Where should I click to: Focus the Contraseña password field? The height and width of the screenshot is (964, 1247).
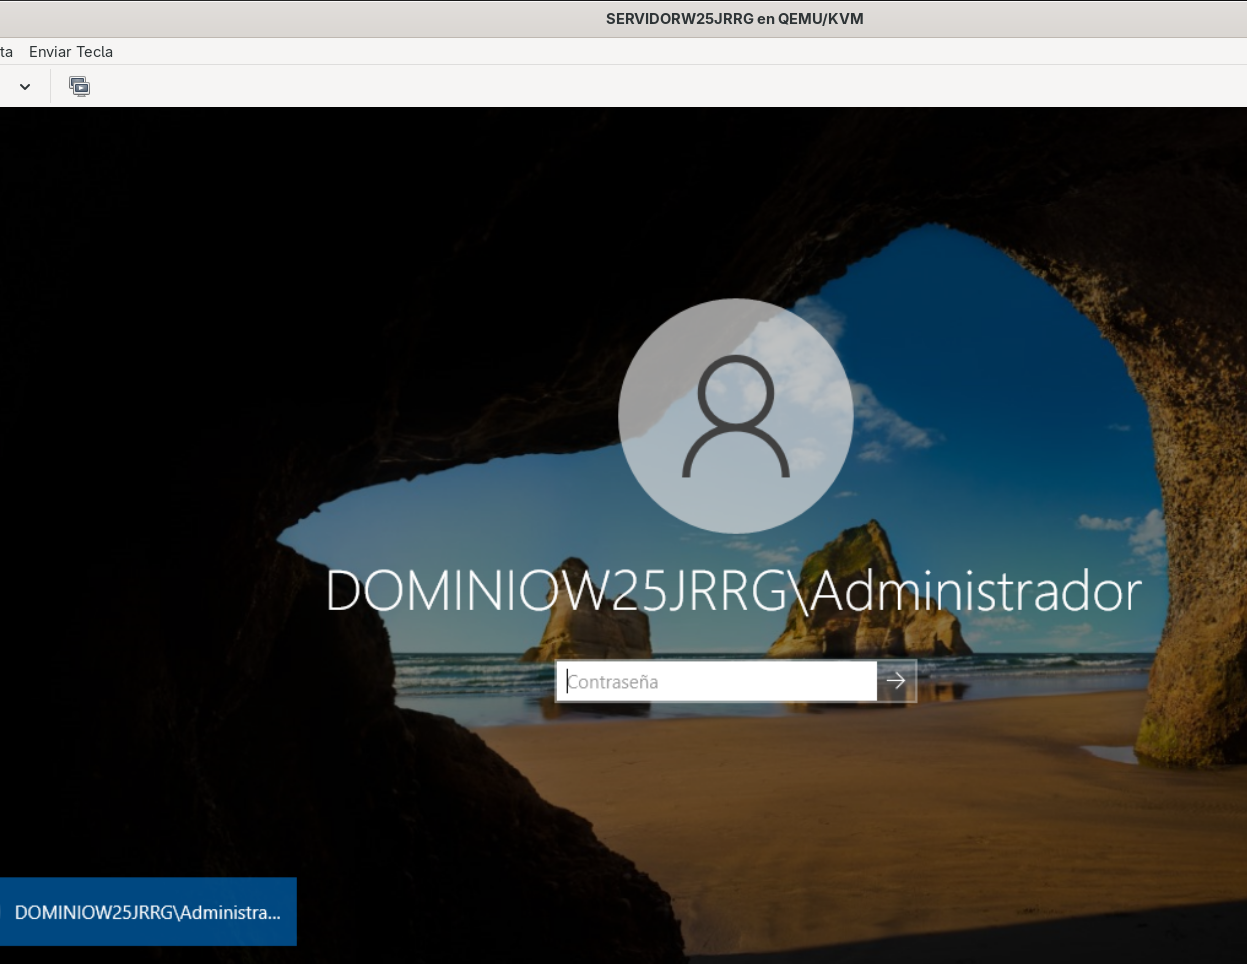[x=717, y=681]
